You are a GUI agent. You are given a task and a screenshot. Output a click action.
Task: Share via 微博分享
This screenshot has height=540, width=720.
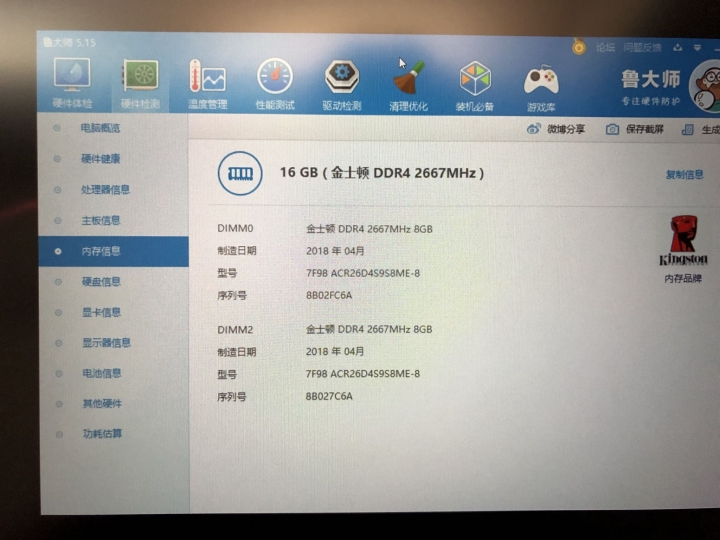pyautogui.click(x=556, y=129)
